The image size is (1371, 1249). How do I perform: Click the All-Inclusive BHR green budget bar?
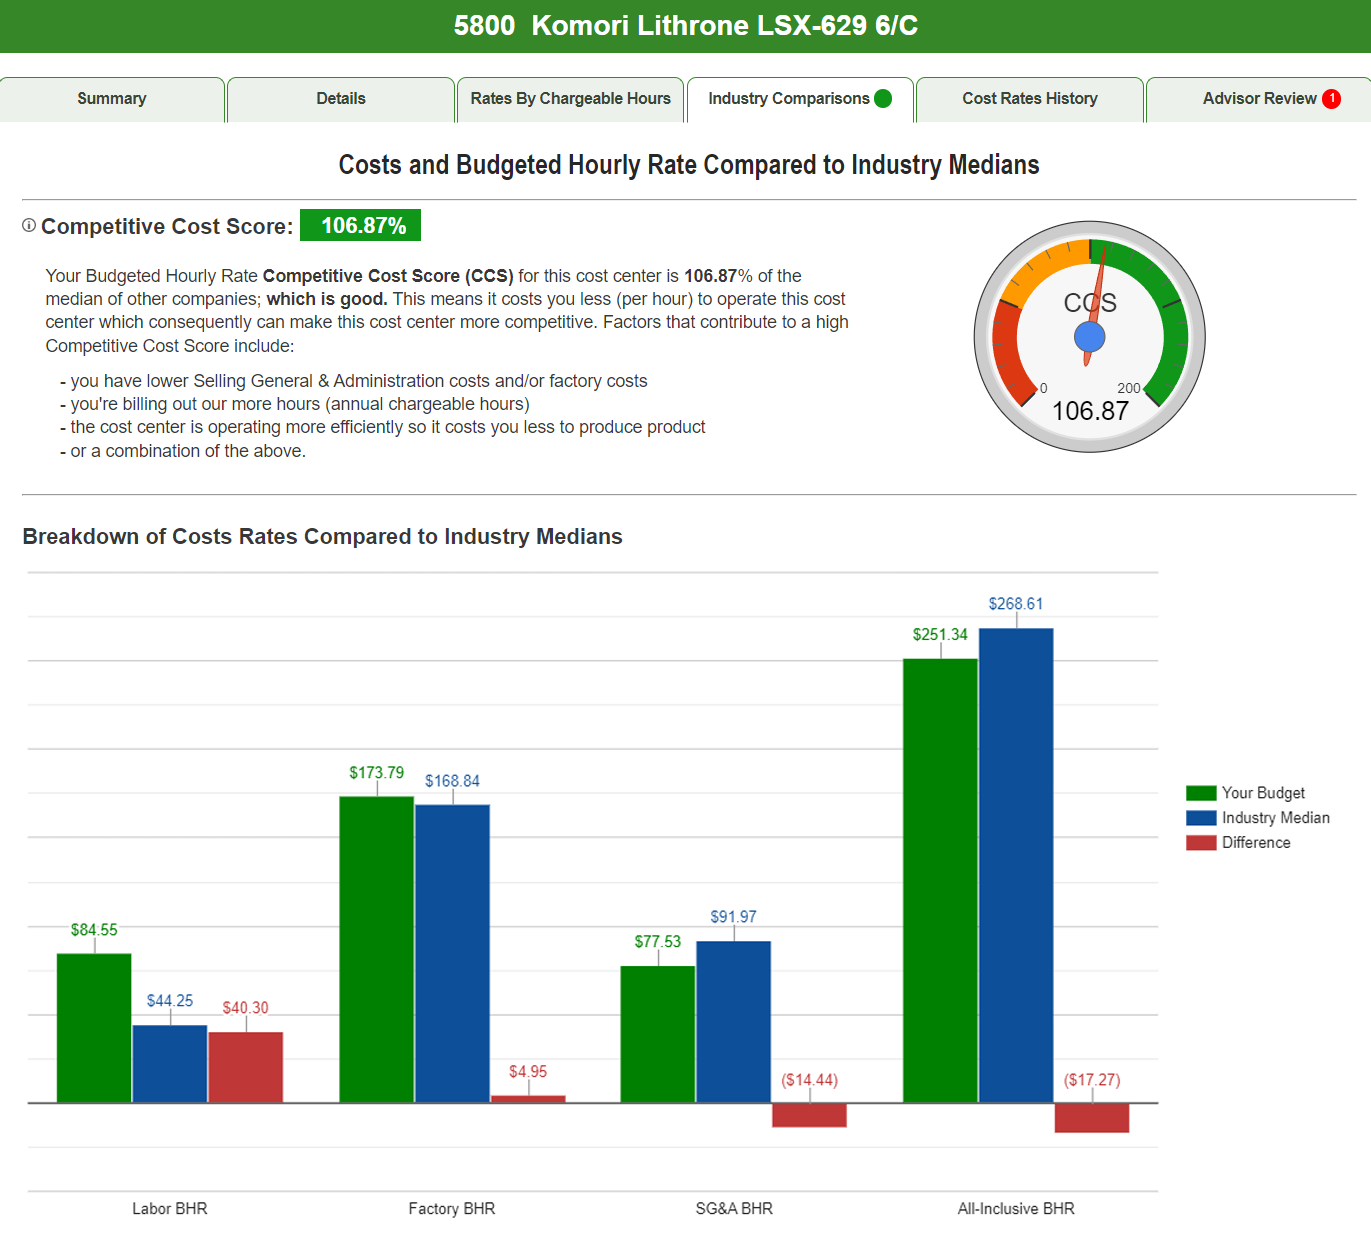[x=940, y=881]
